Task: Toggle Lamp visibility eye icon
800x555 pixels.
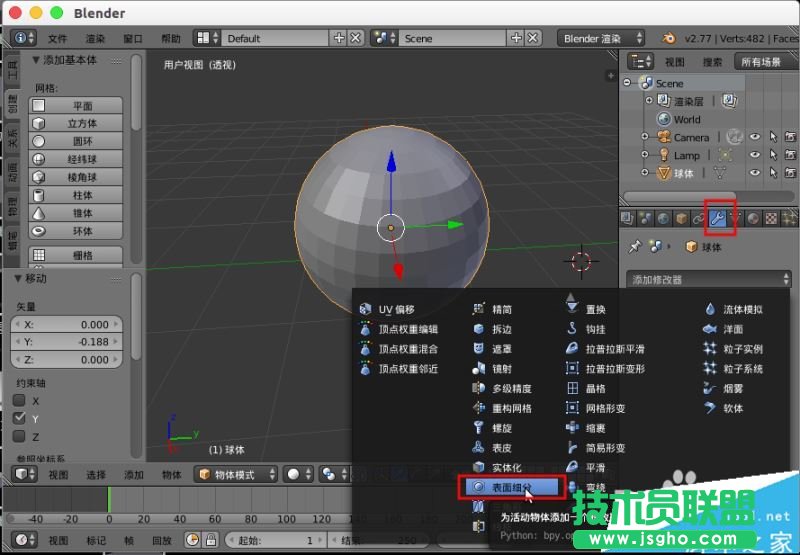Action: [755, 155]
